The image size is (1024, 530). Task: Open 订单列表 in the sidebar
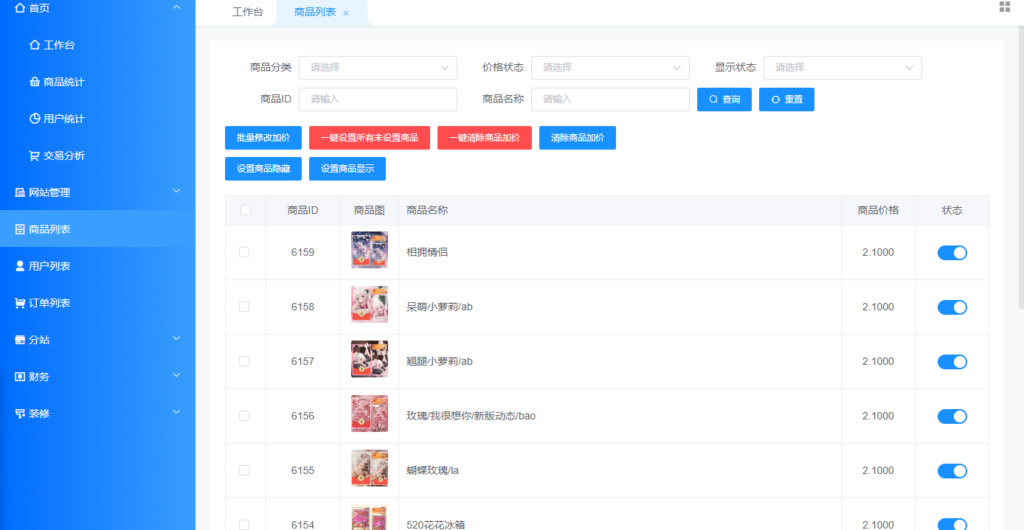(50, 303)
